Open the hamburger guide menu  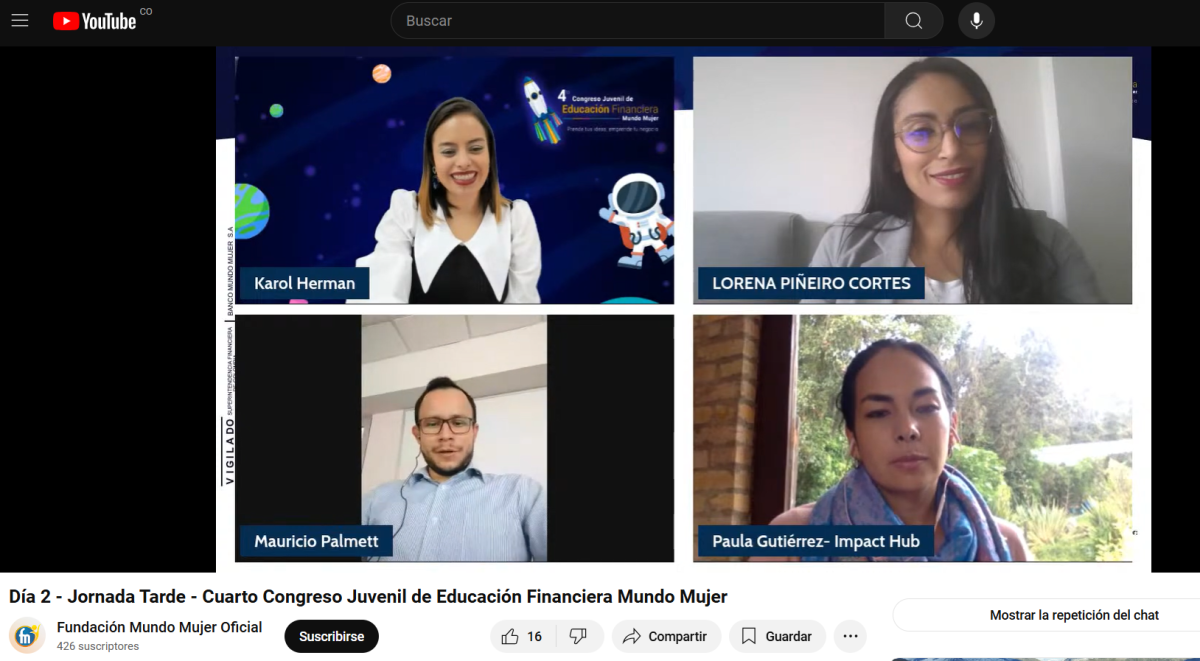tap(20, 21)
